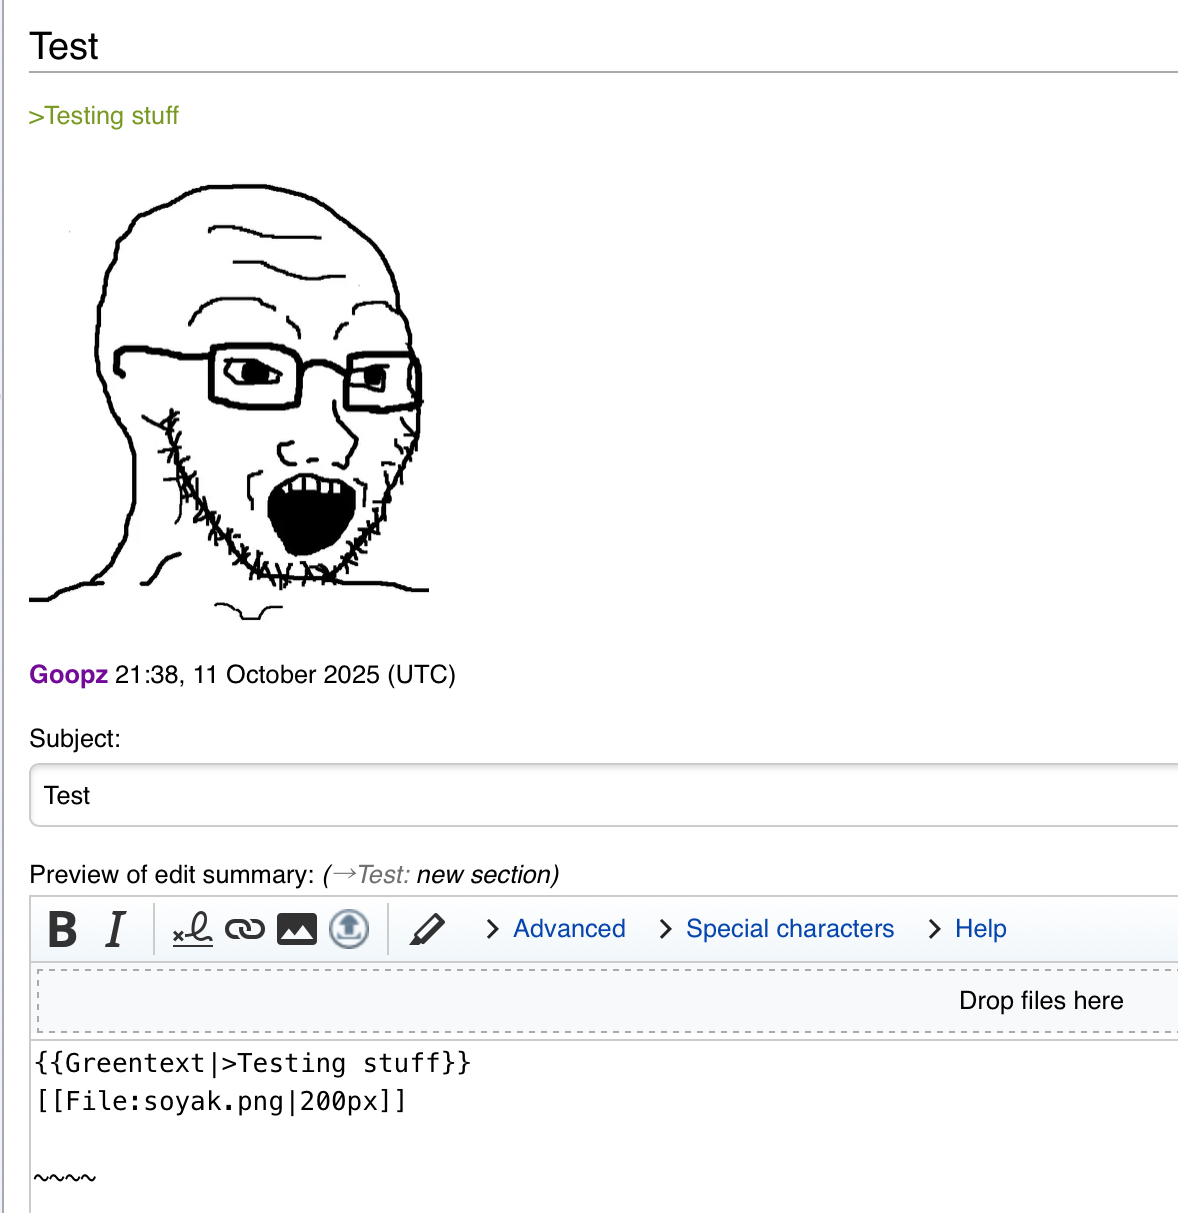This screenshot has width=1178, height=1213.
Task: Toggle bold formatting in the editor toolbar
Action: click(x=62, y=929)
